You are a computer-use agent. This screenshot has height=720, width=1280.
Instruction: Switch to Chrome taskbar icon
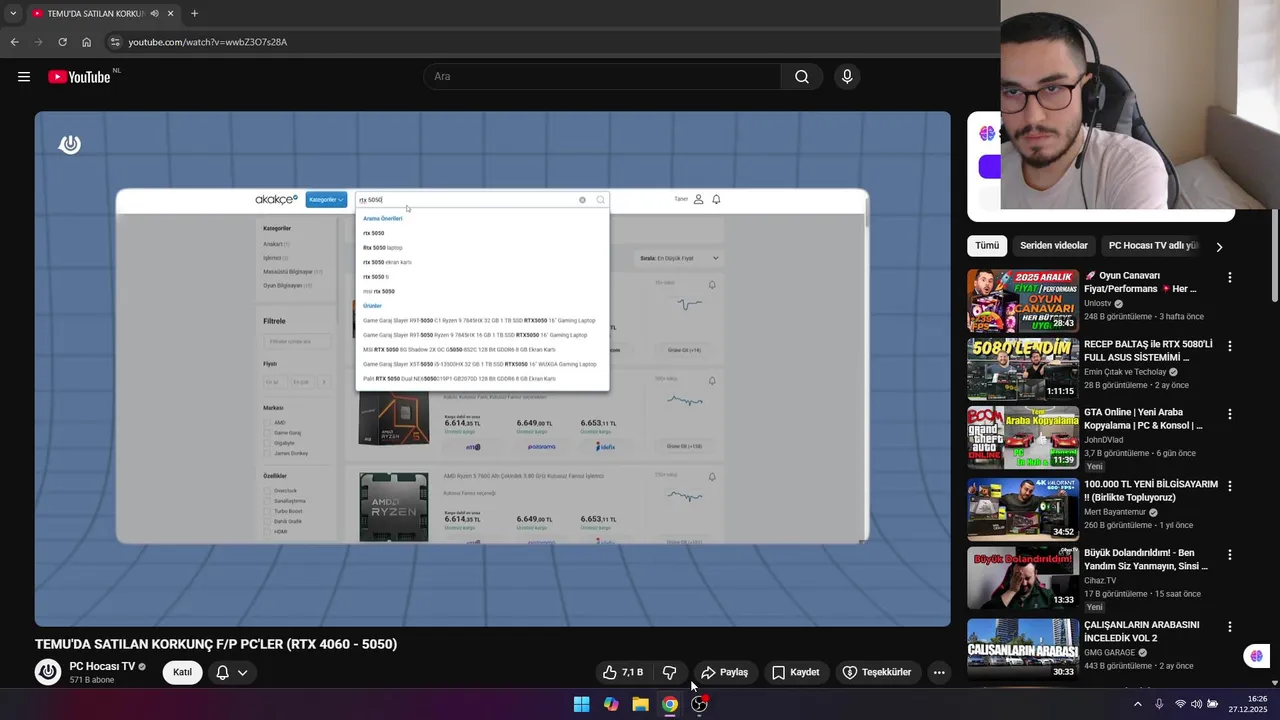(670, 704)
